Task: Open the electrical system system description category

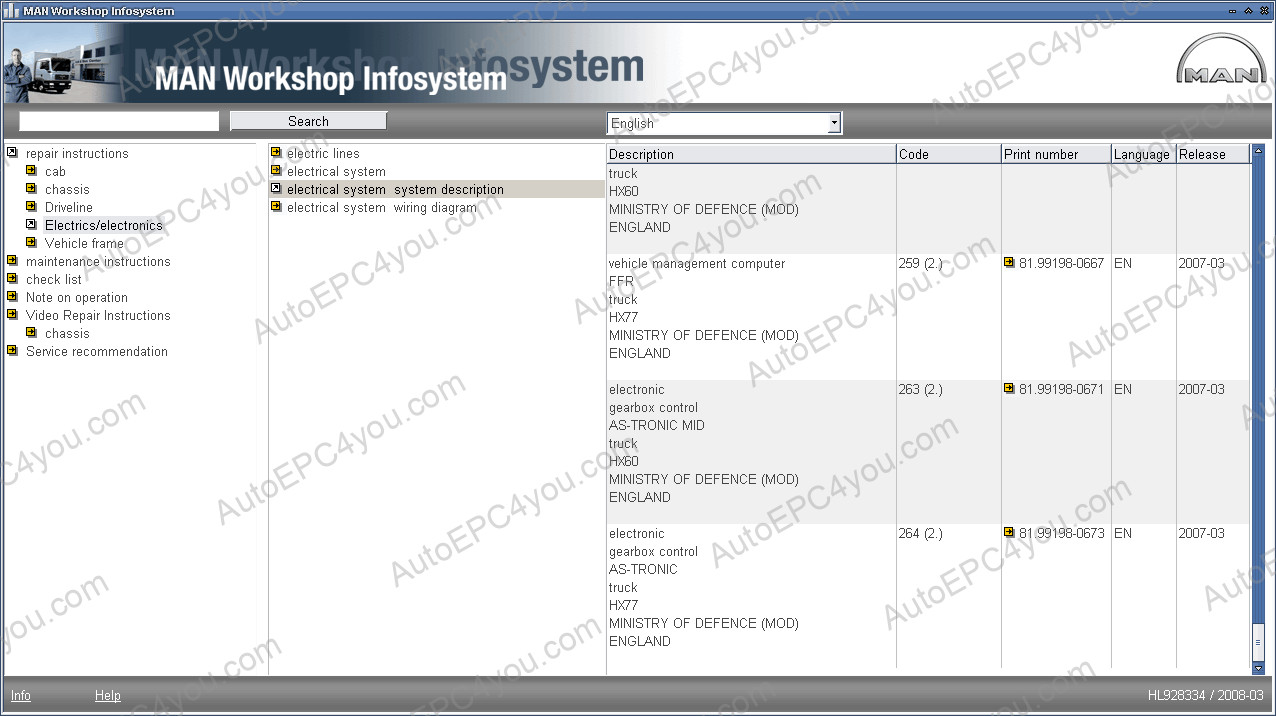Action: 395,189
